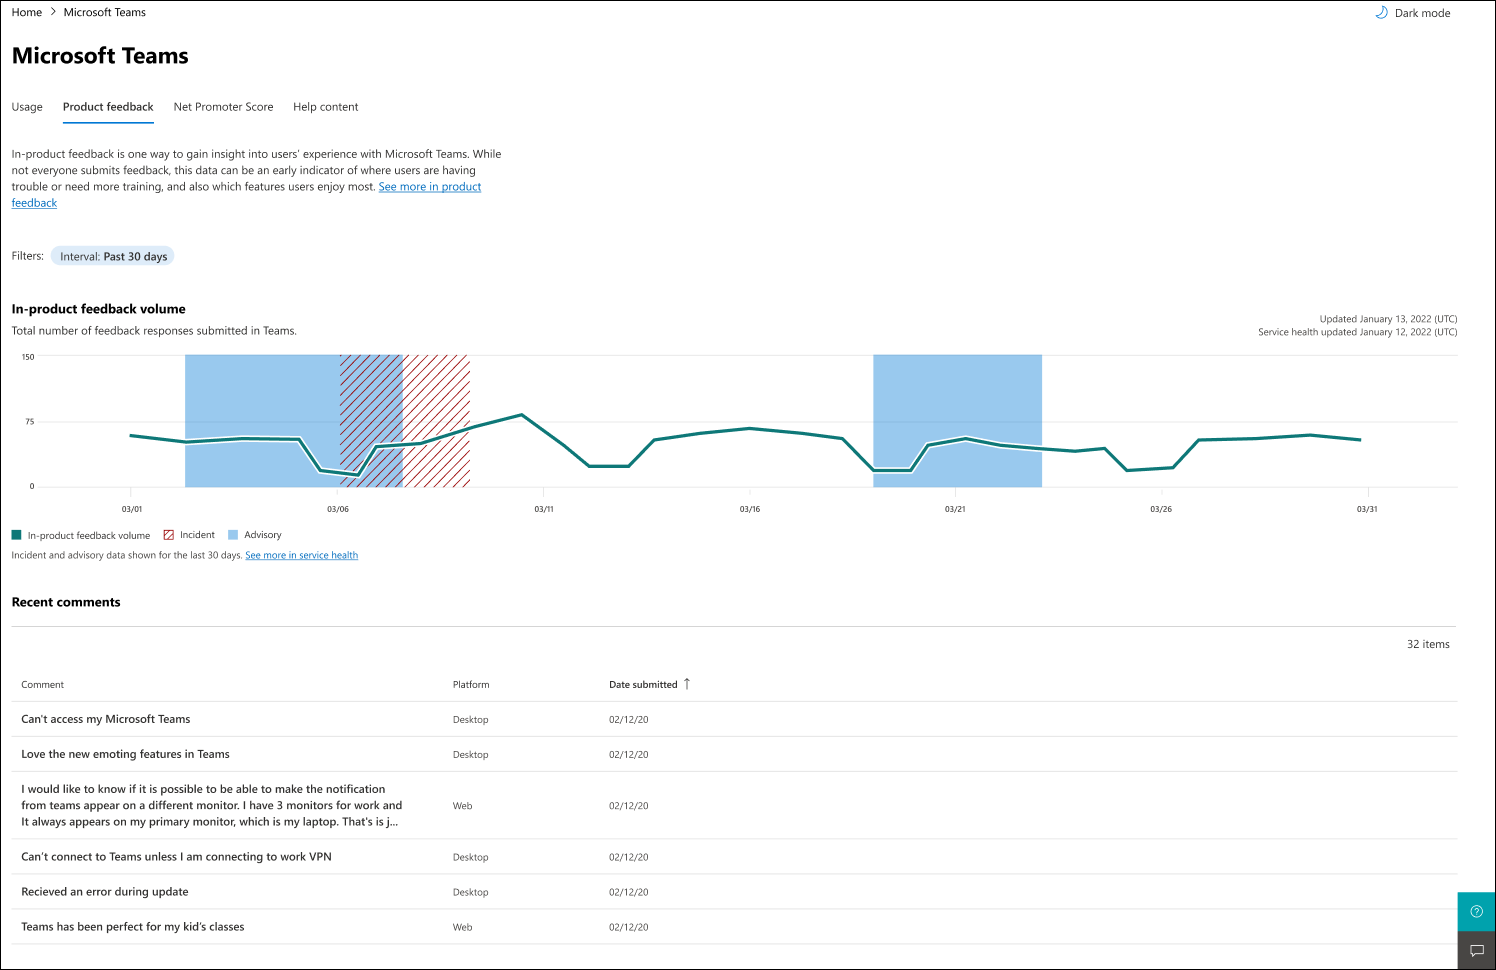Sort by Date submitted column header

[643, 685]
